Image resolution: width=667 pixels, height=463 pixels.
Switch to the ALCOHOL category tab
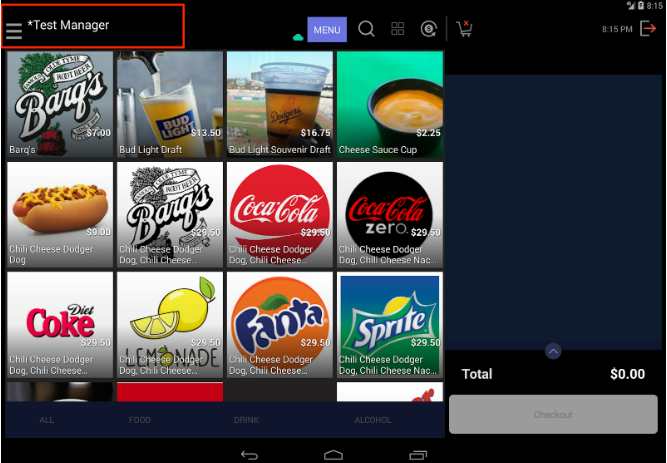(x=373, y=420)
